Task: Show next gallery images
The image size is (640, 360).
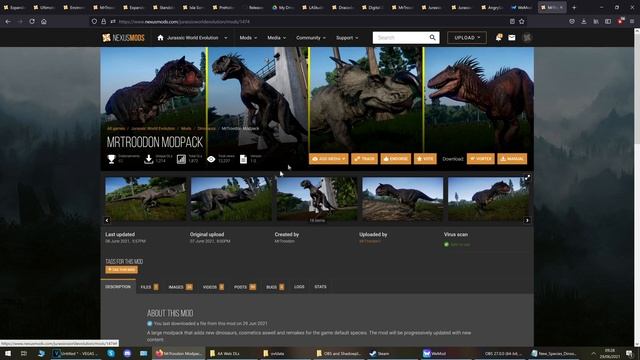Action: pyautogui.click(x=527, y=220)
